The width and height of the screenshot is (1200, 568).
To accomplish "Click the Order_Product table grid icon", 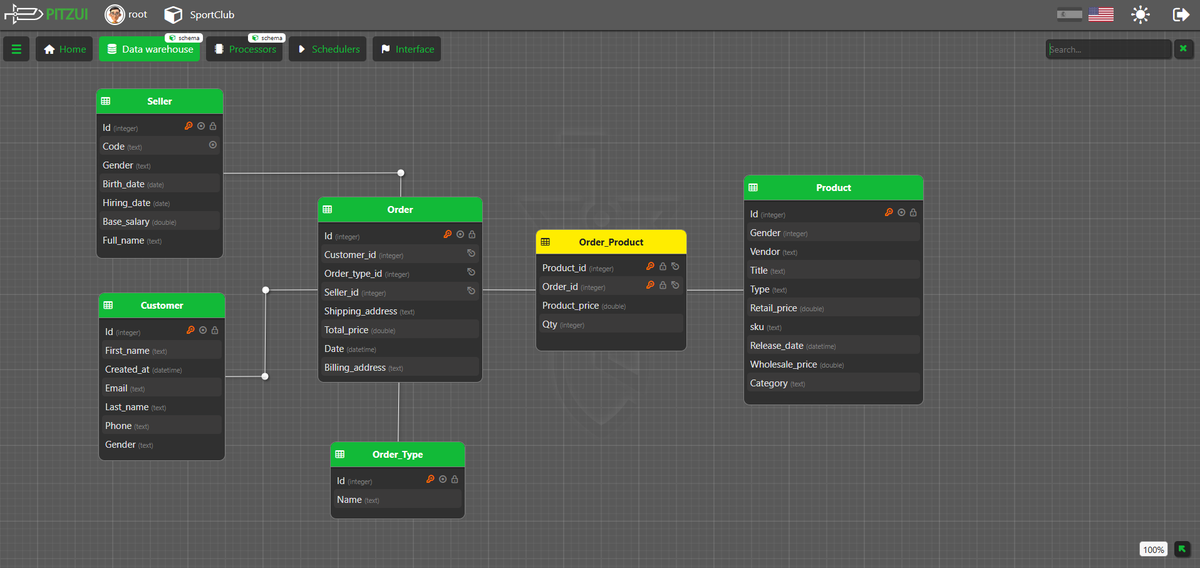I will coord(545,242).
